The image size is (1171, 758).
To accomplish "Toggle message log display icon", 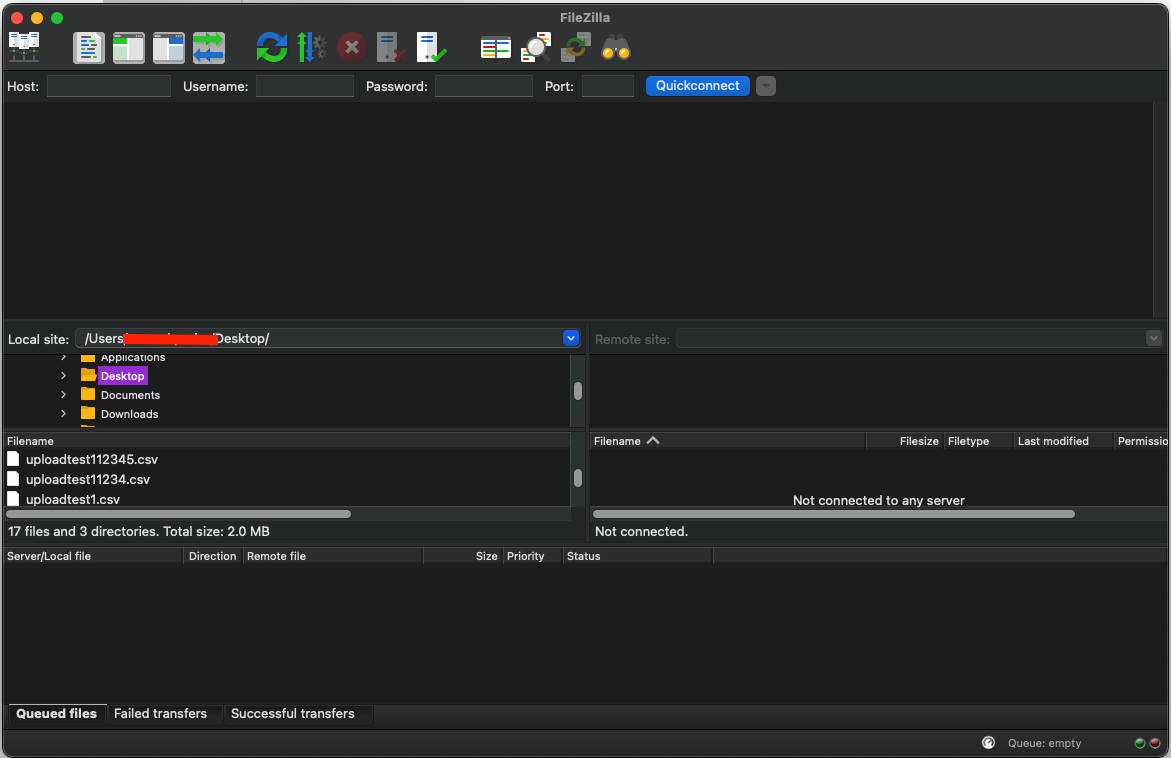I will [88, 48].
